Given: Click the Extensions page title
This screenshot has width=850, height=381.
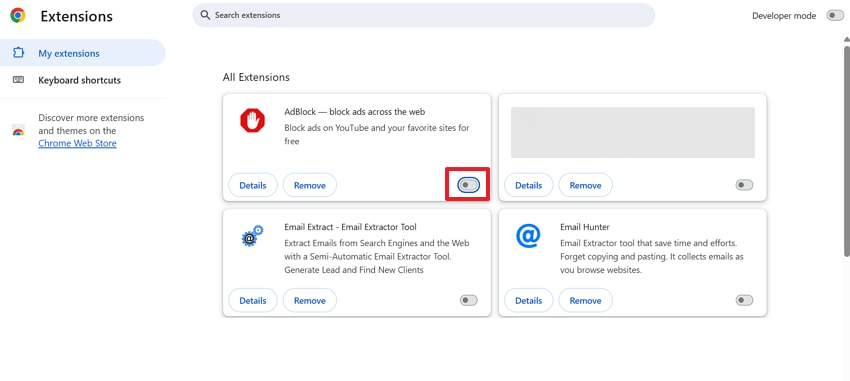Looking at the screenshot, I should point(76,16).
